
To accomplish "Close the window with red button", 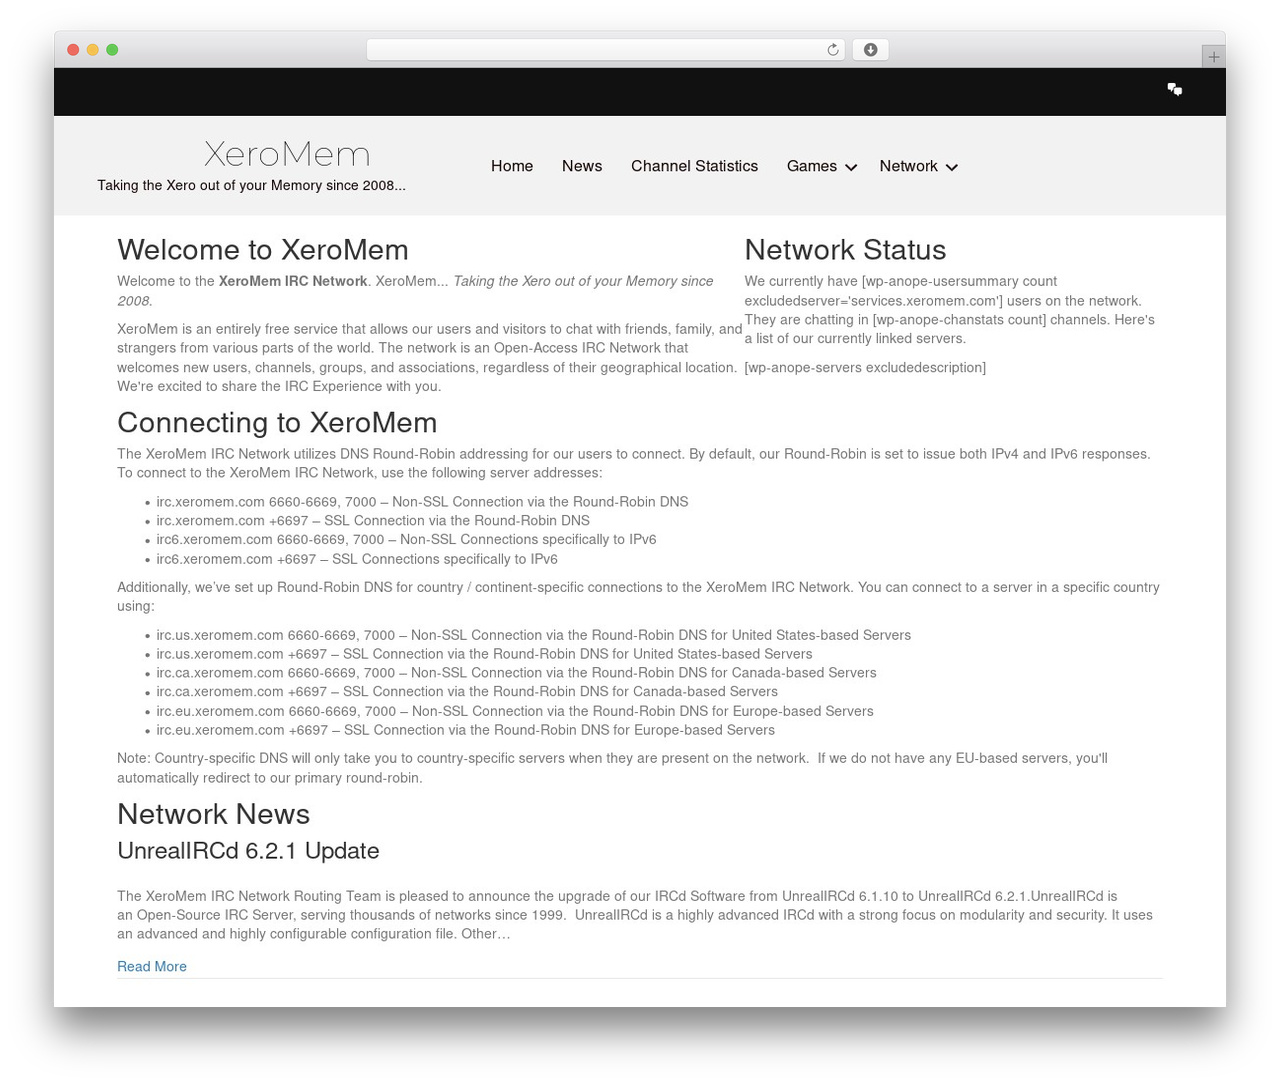I will 73,50.
